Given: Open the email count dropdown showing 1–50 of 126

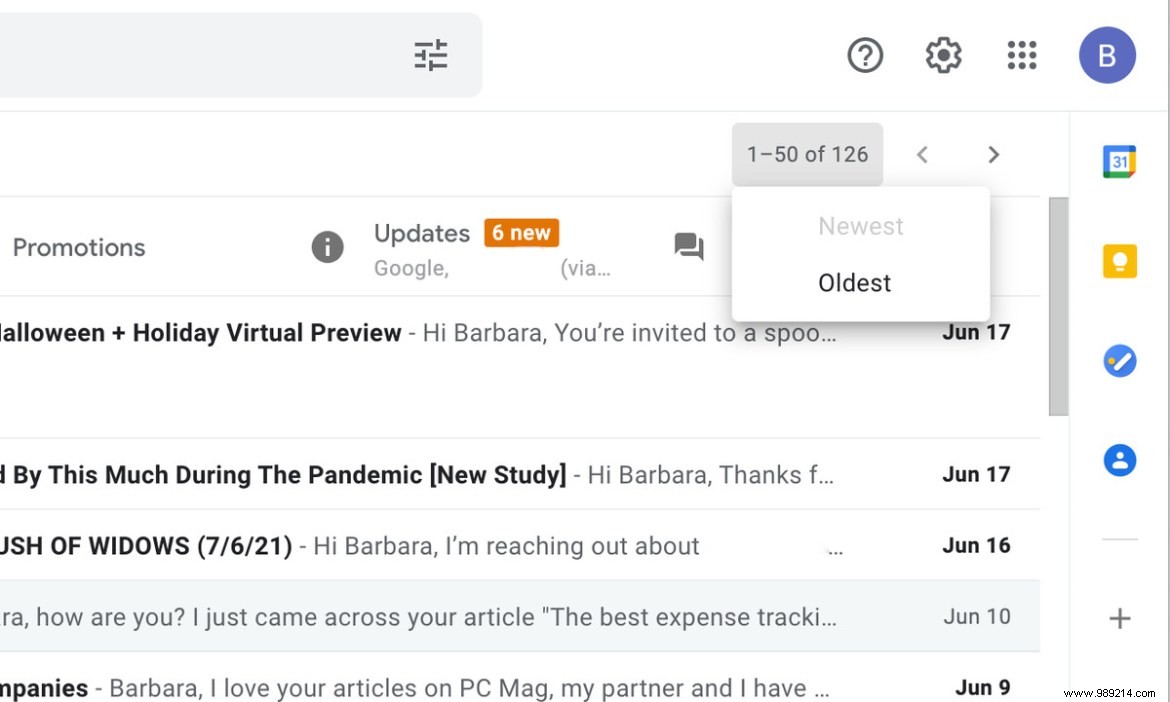Looking at the screenshot, I should pyautogui.click(x=806, y=154).
